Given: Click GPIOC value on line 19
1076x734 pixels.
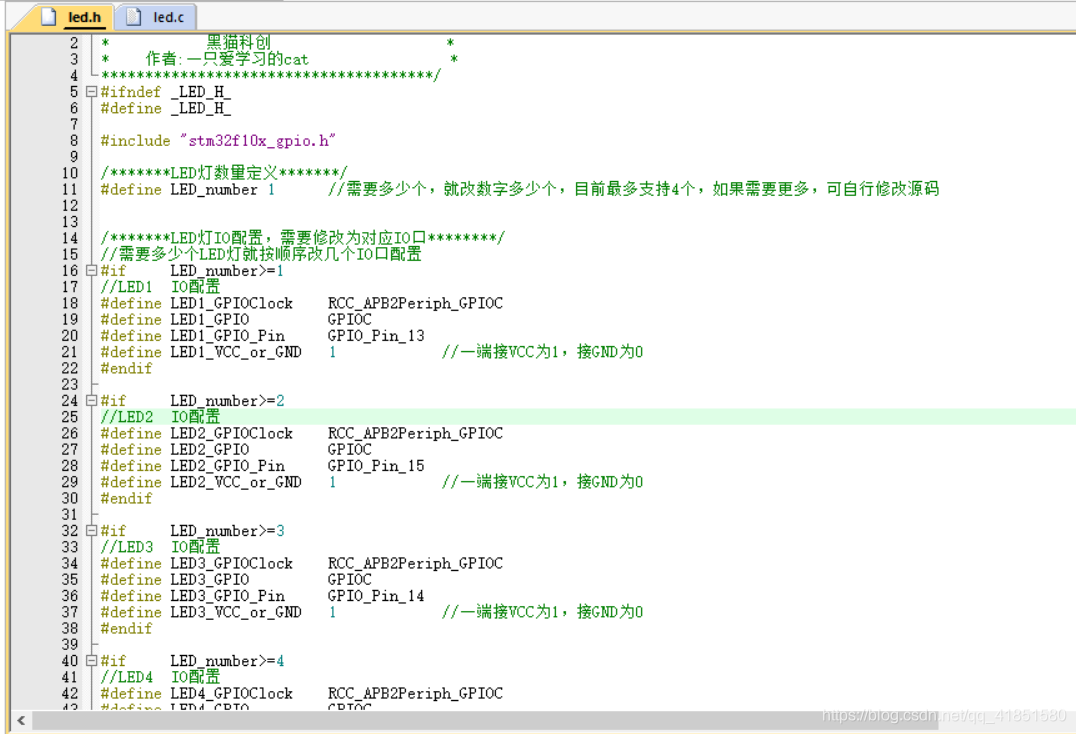Looking at the screenshot, I should [350, 320].
